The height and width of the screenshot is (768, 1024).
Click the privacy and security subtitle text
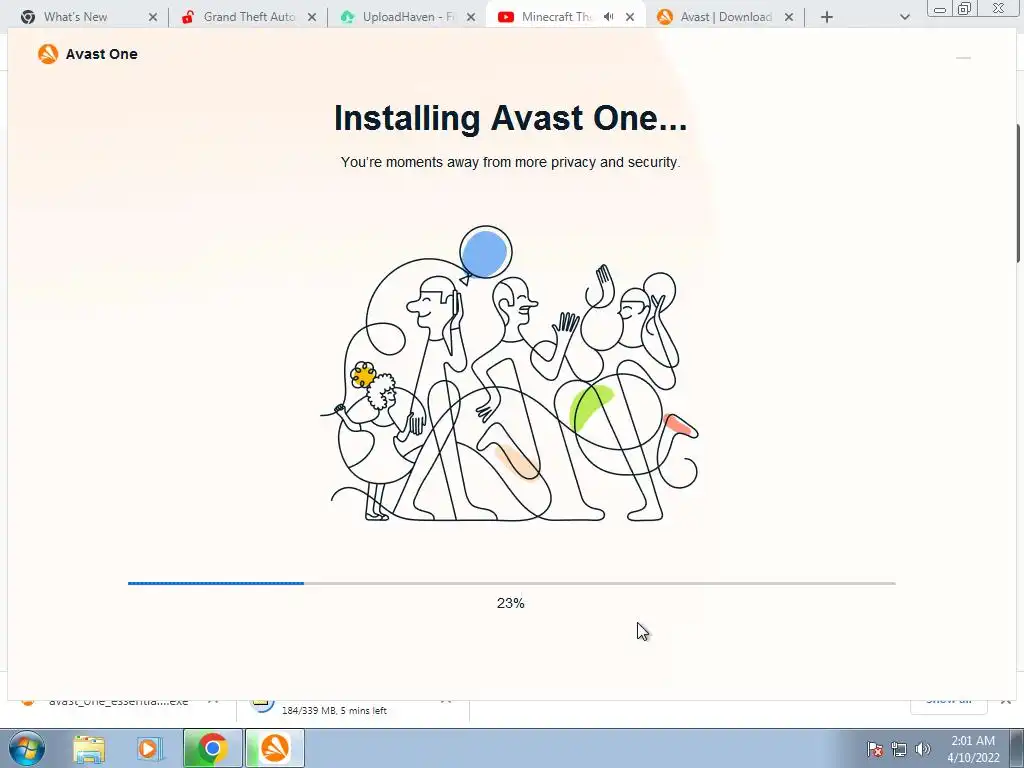coord(511,162)
